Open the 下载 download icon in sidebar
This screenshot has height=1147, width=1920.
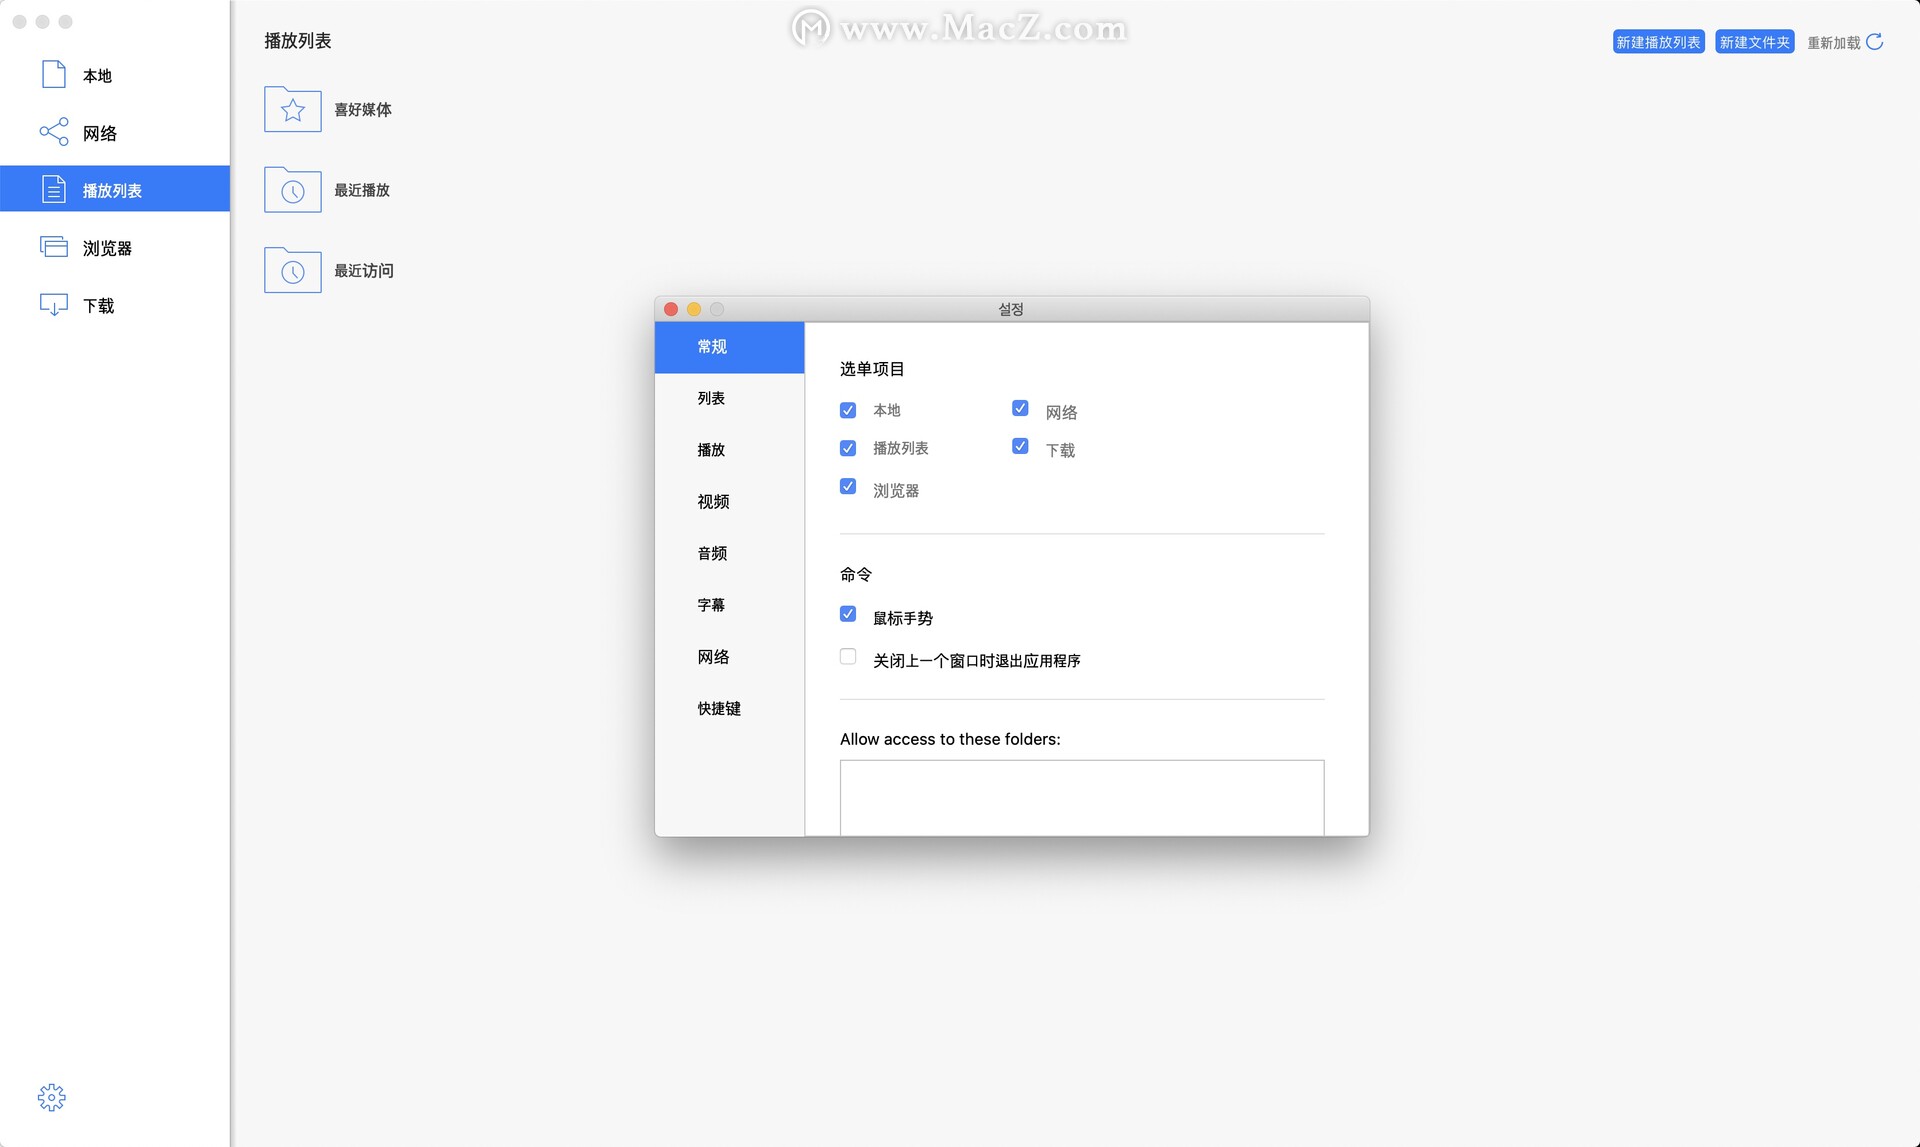(x=54, y=304)
